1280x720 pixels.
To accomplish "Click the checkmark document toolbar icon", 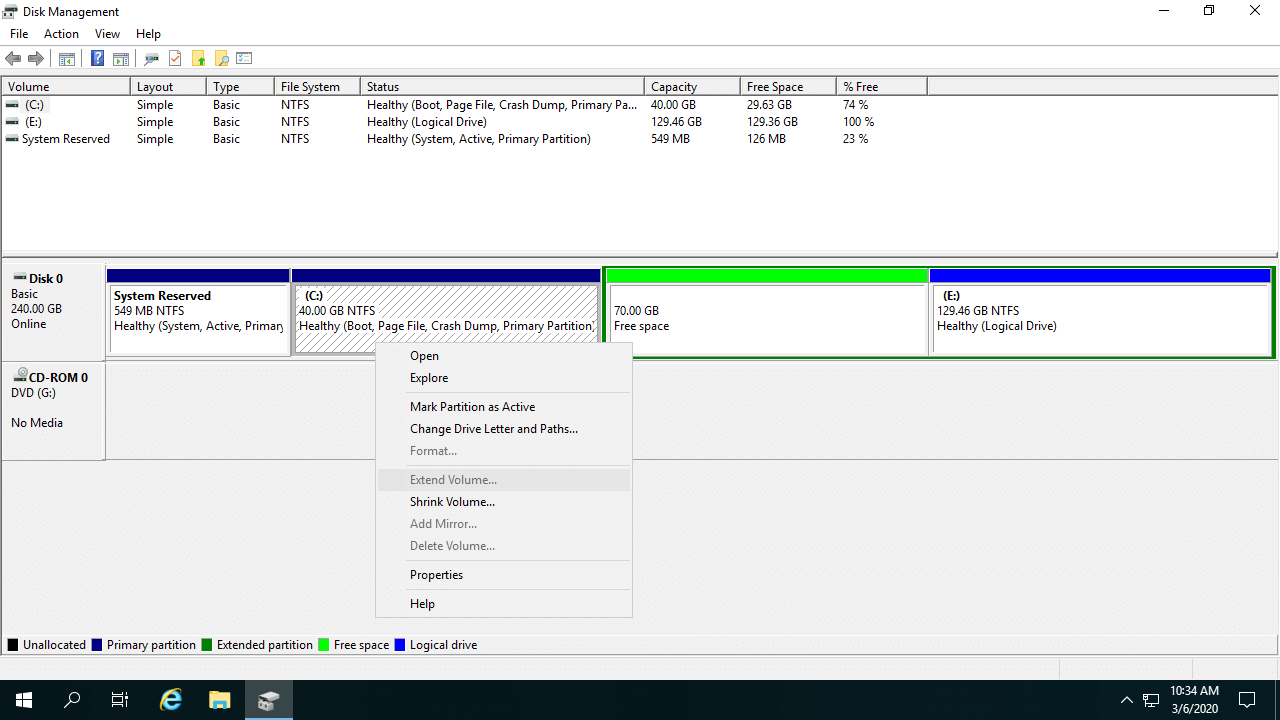I will [175, 58].
